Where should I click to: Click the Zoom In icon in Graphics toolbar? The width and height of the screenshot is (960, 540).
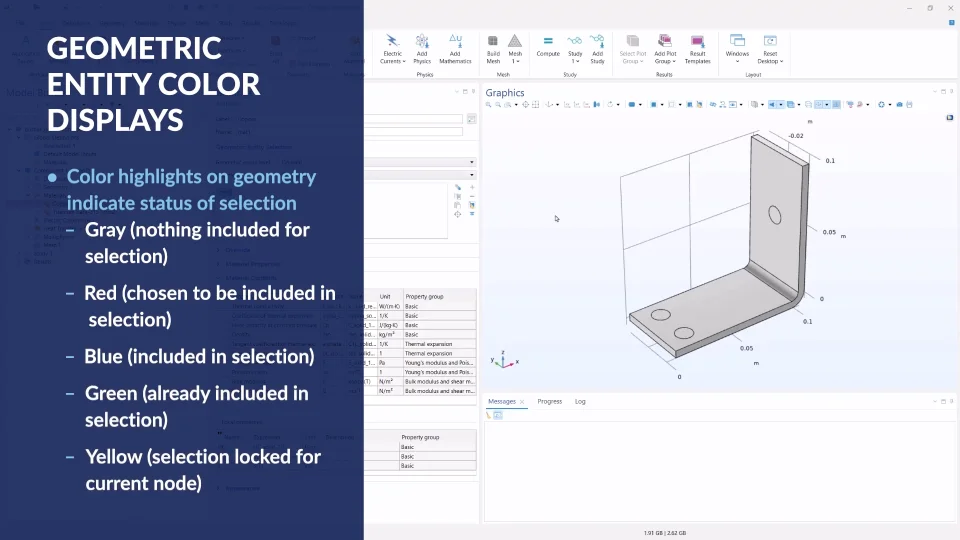point(488,105)
